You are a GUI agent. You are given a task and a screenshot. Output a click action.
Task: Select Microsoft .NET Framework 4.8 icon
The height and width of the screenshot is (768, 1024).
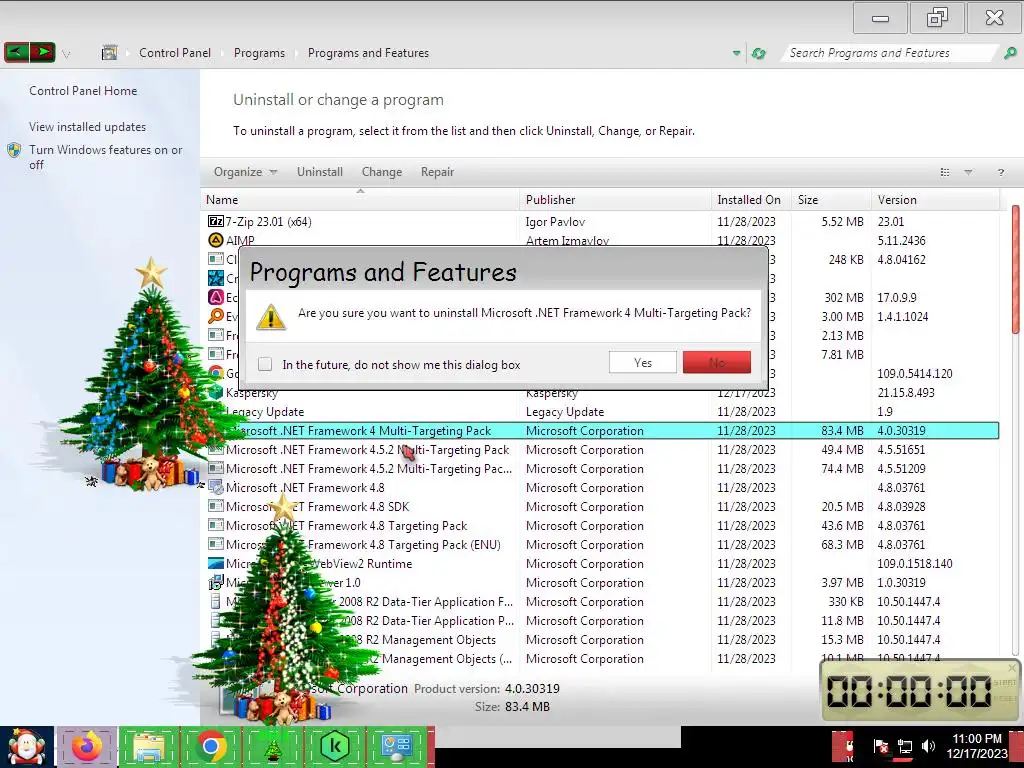pos(216,488)
